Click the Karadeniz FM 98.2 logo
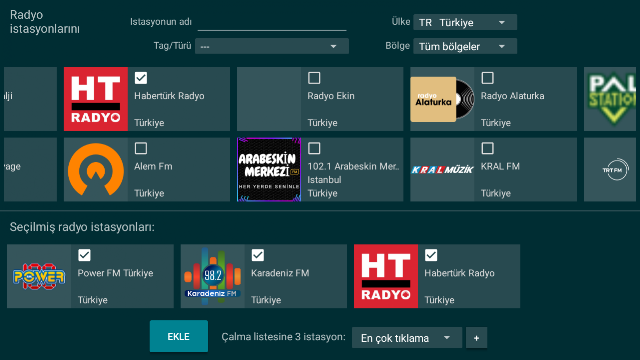 click(213, 276)
